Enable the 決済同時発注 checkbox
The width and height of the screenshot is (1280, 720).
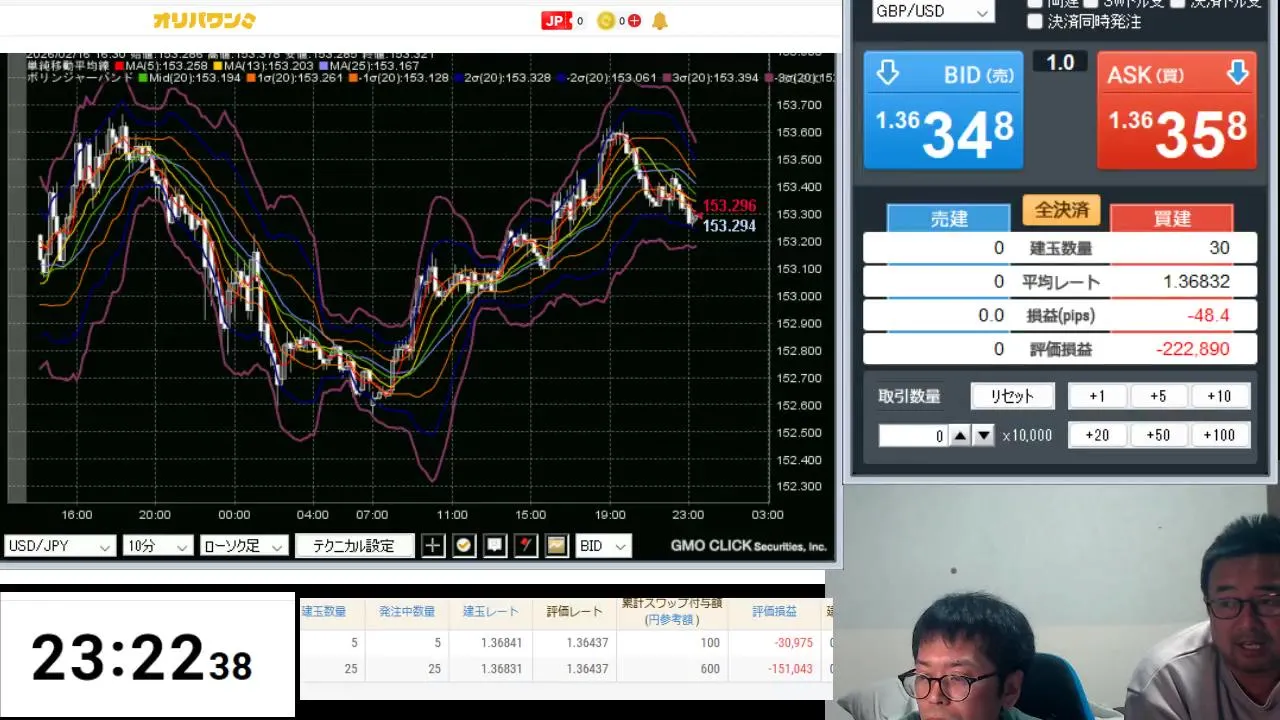click(x=1035, y=20)
